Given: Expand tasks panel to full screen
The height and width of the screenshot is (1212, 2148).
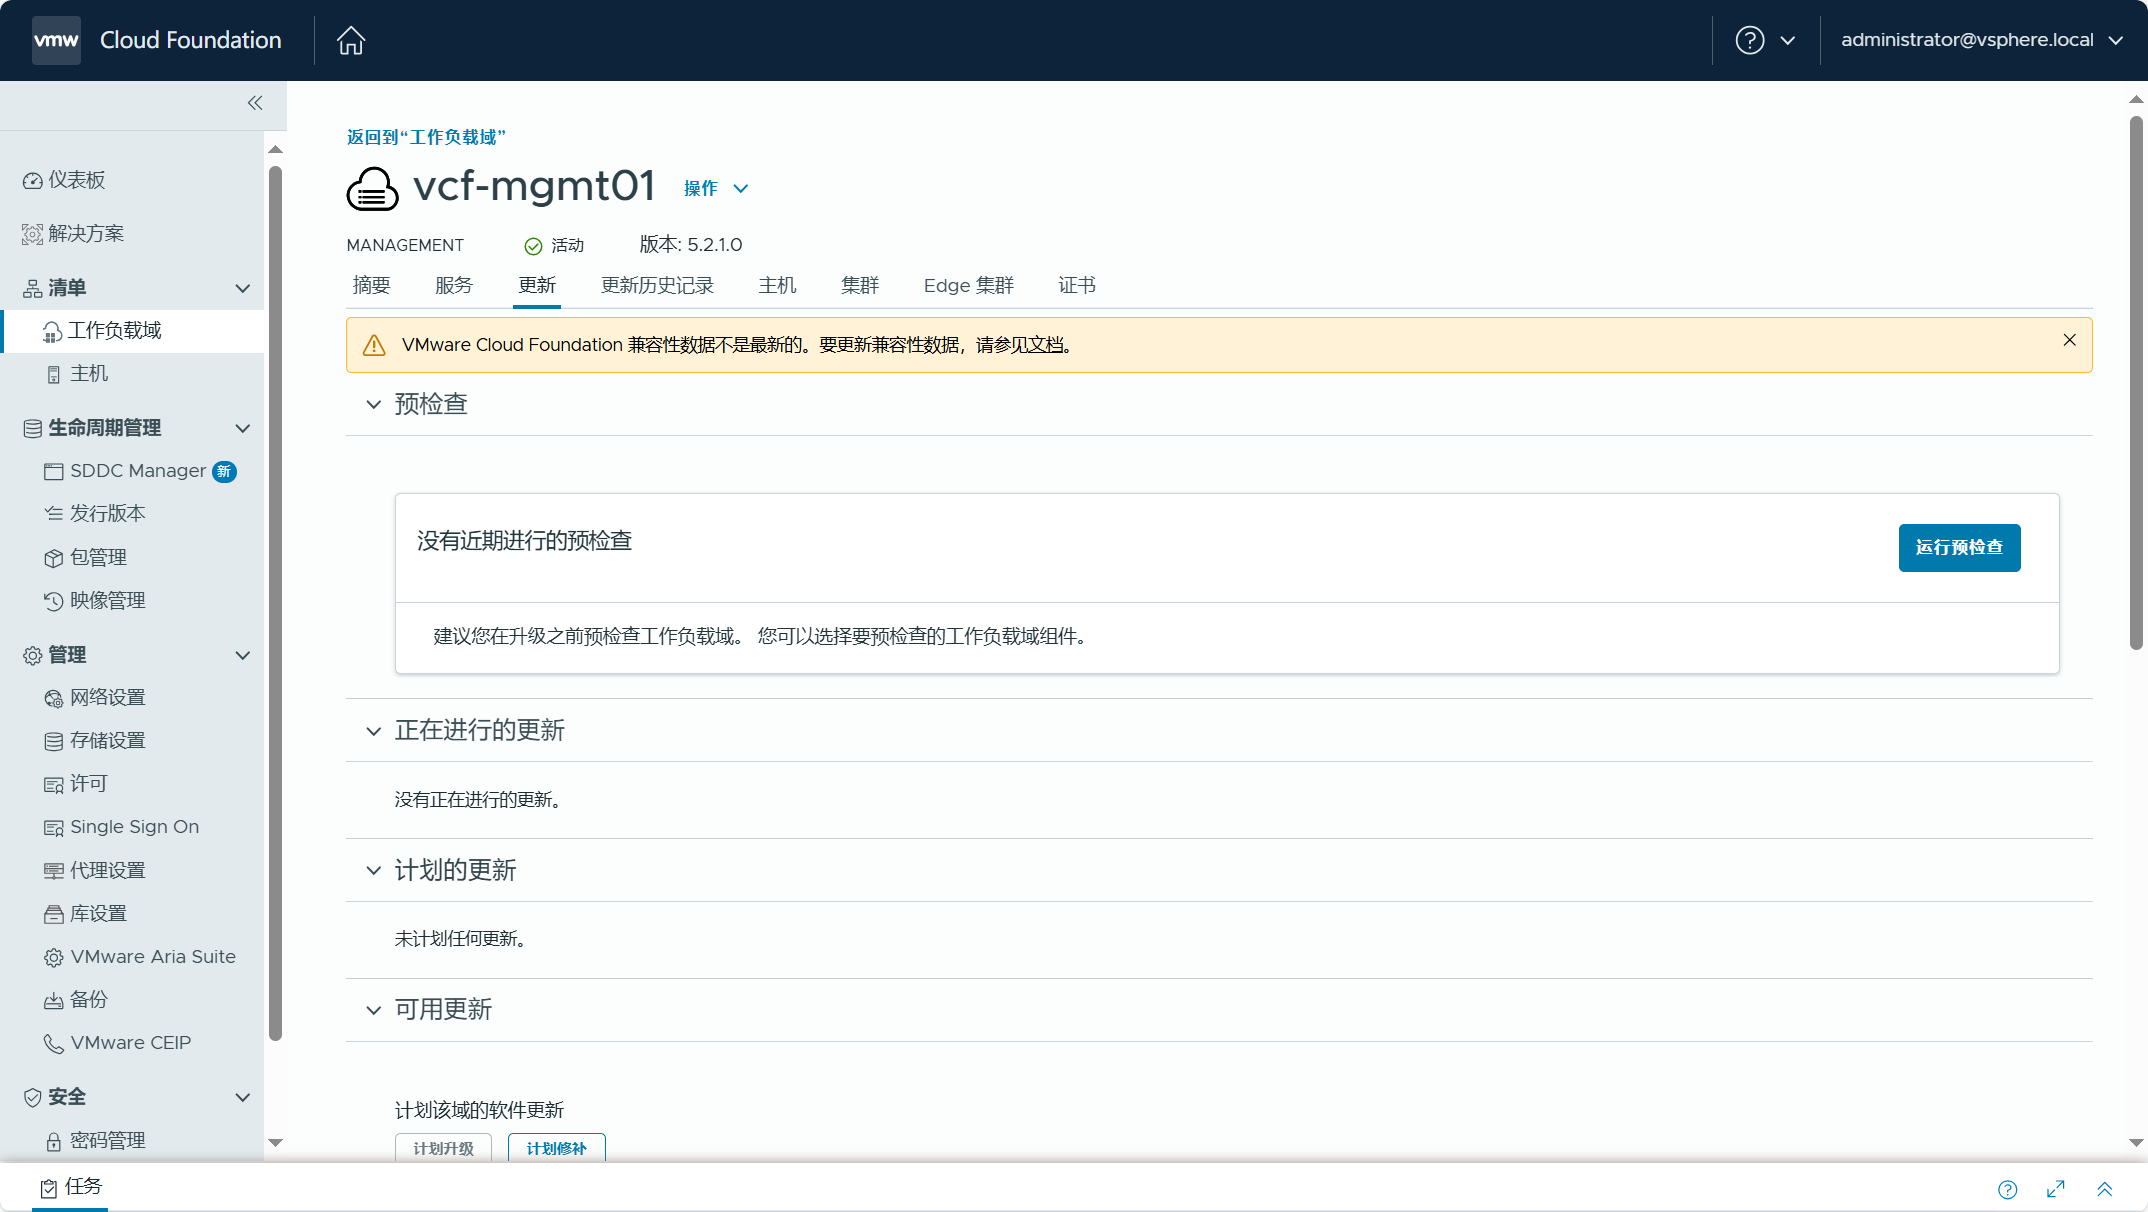Looking at the screenshot, I should pyautogui.click(x=2056, y=1188).
